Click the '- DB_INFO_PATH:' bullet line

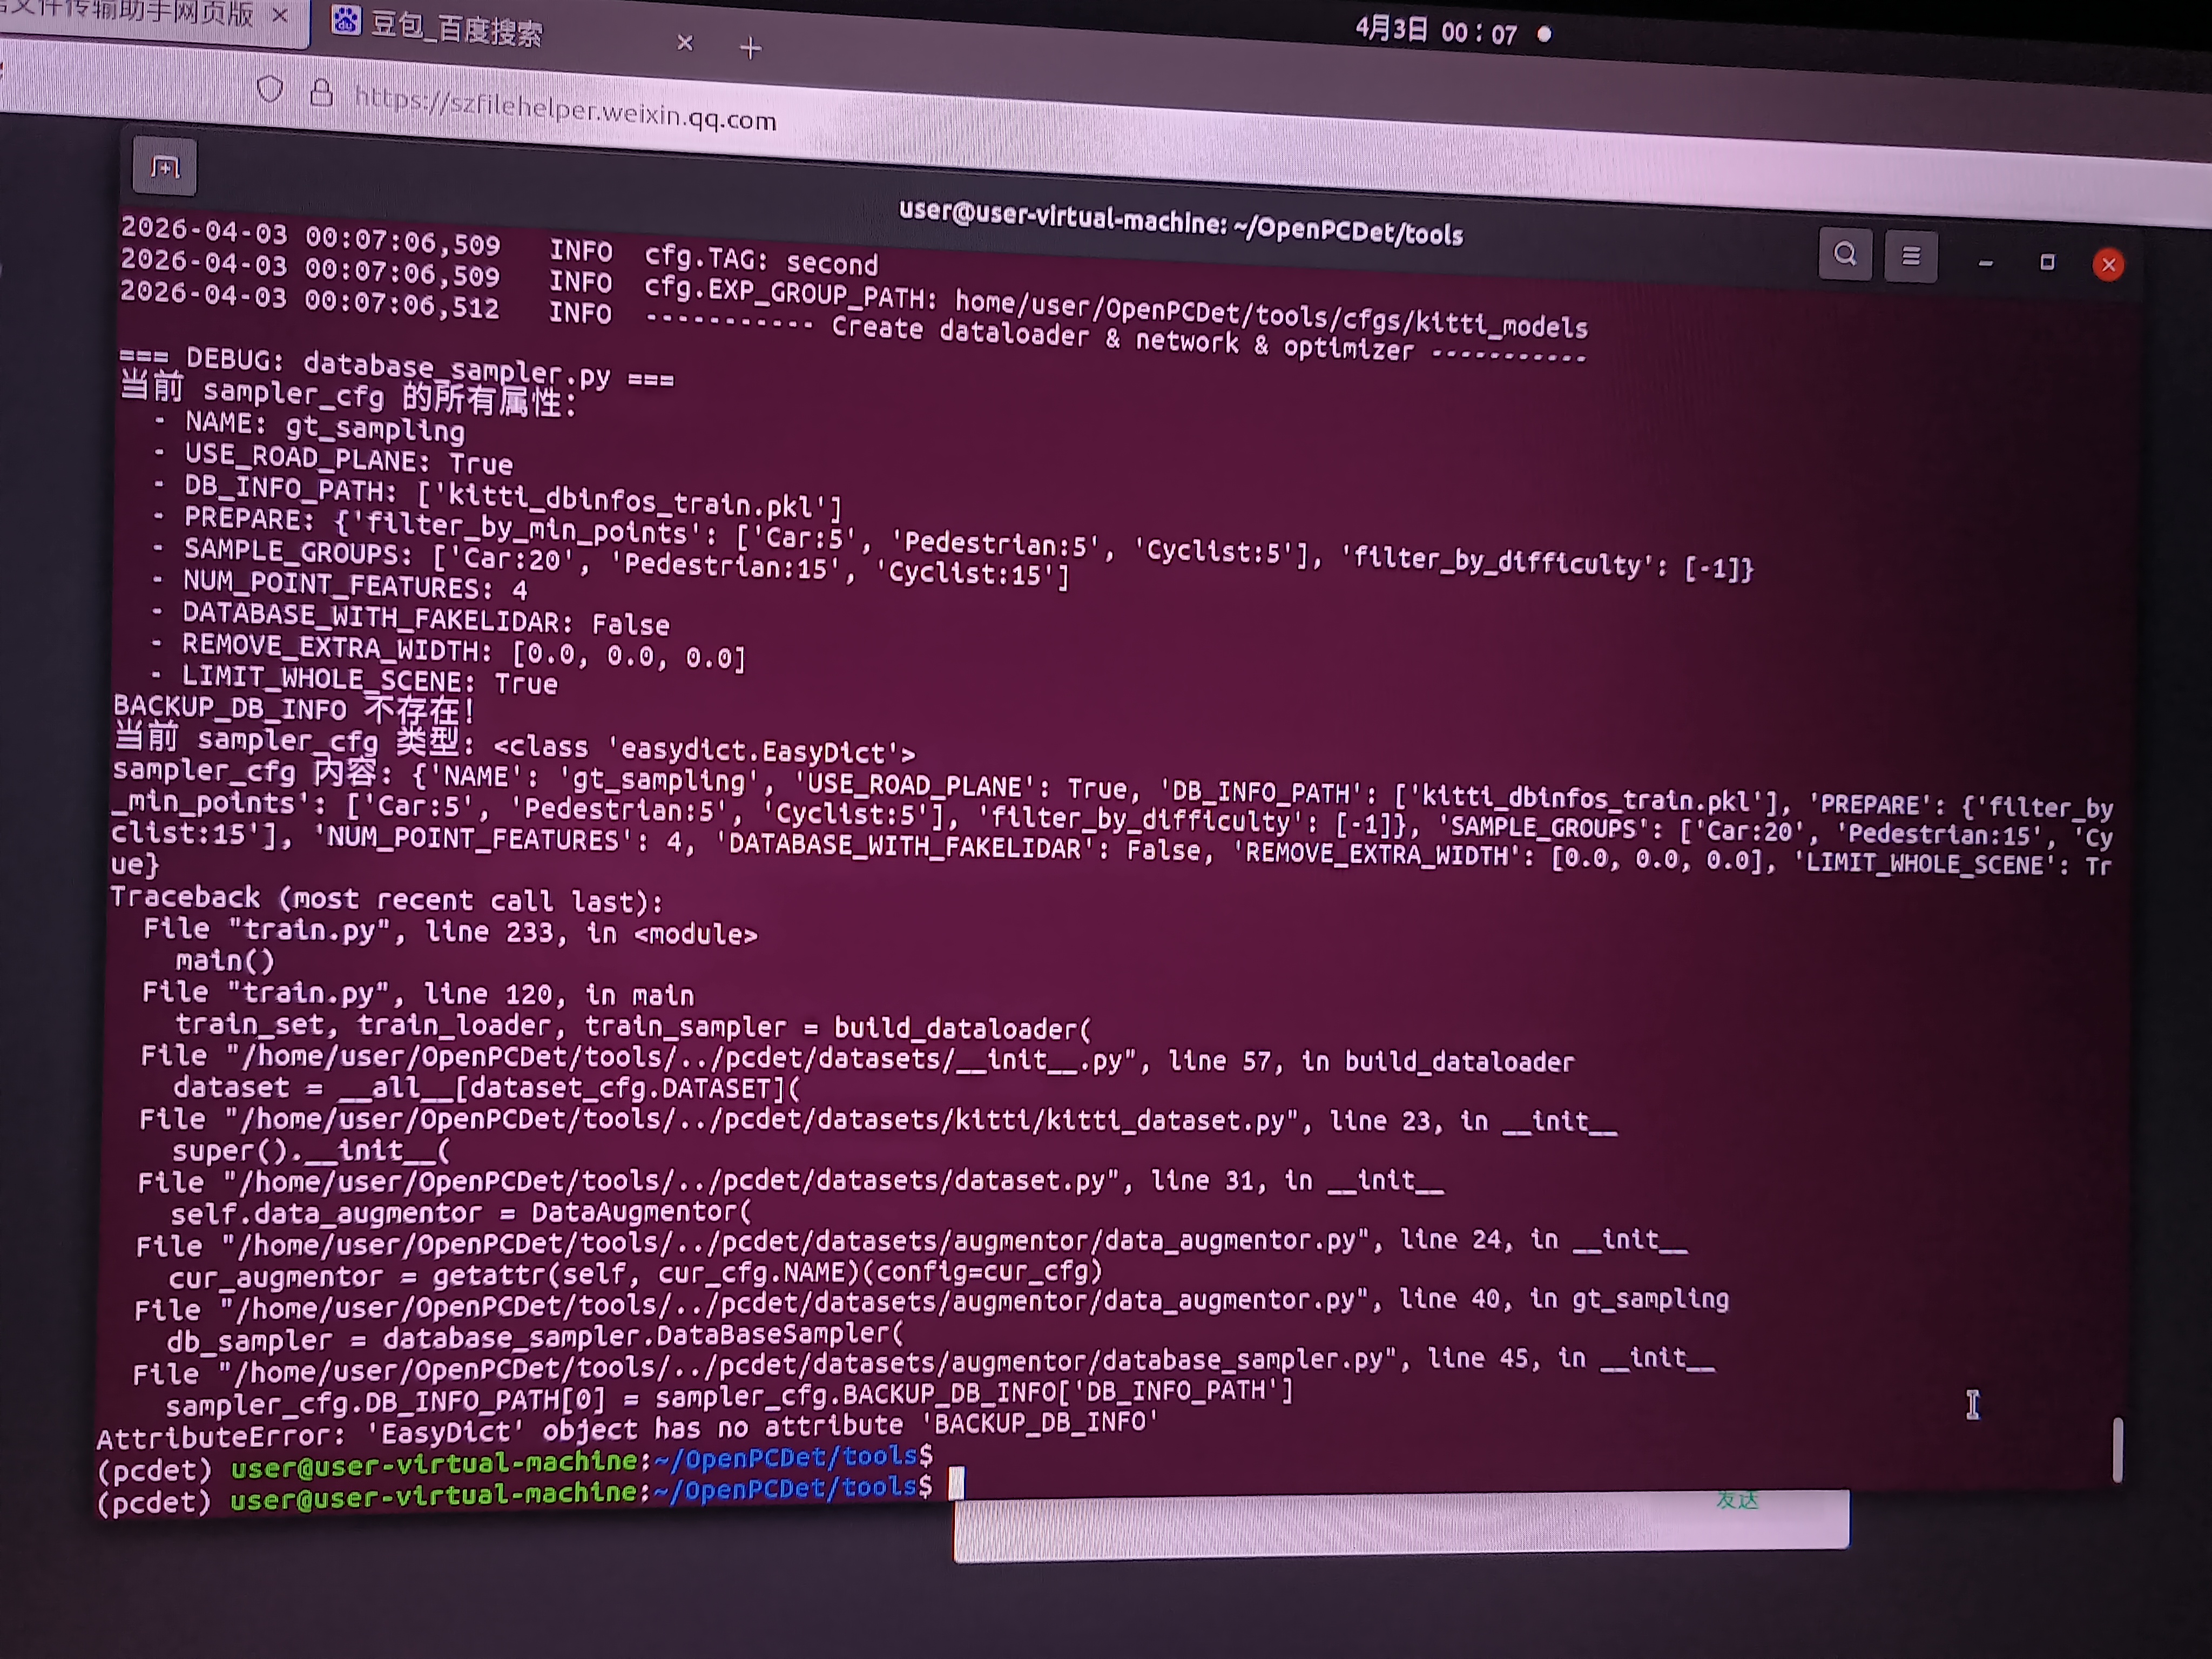(499, 496)
